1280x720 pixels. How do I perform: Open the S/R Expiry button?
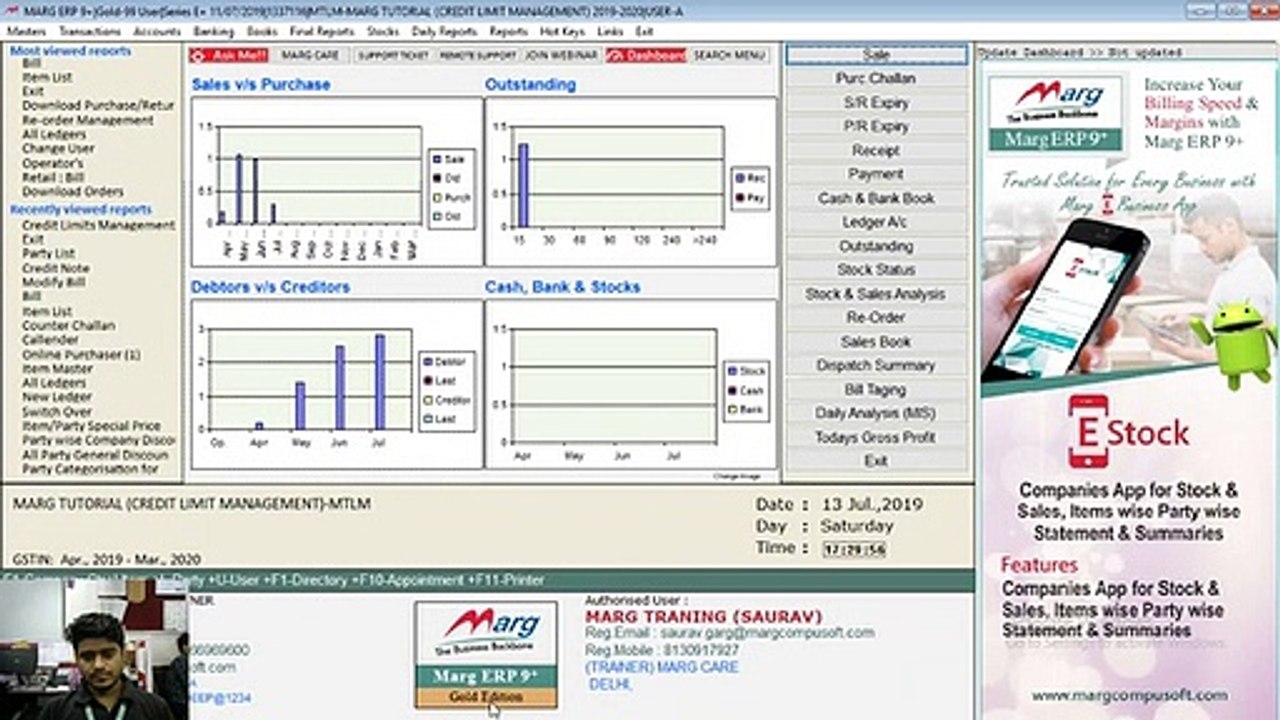click(x=876, y=102)
